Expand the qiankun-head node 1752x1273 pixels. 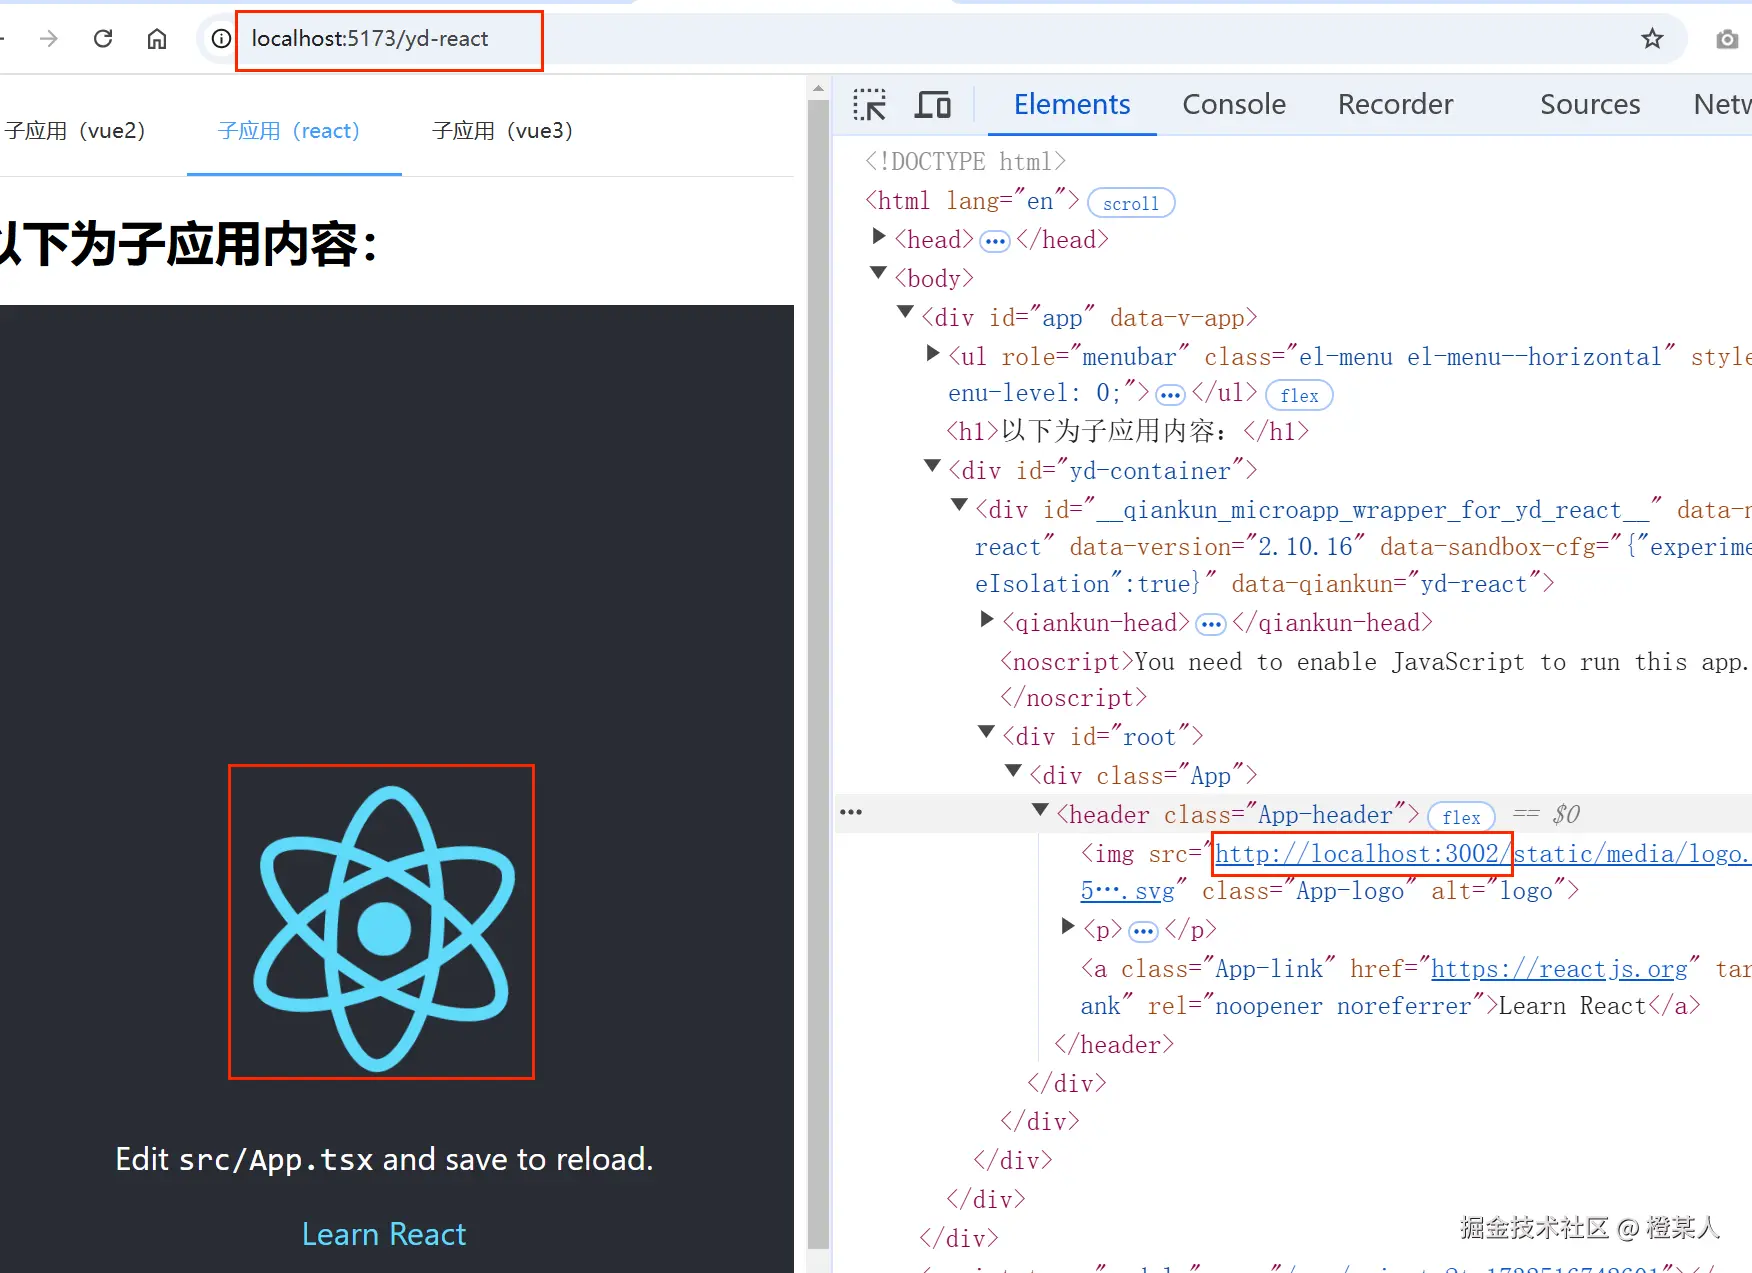987,620
